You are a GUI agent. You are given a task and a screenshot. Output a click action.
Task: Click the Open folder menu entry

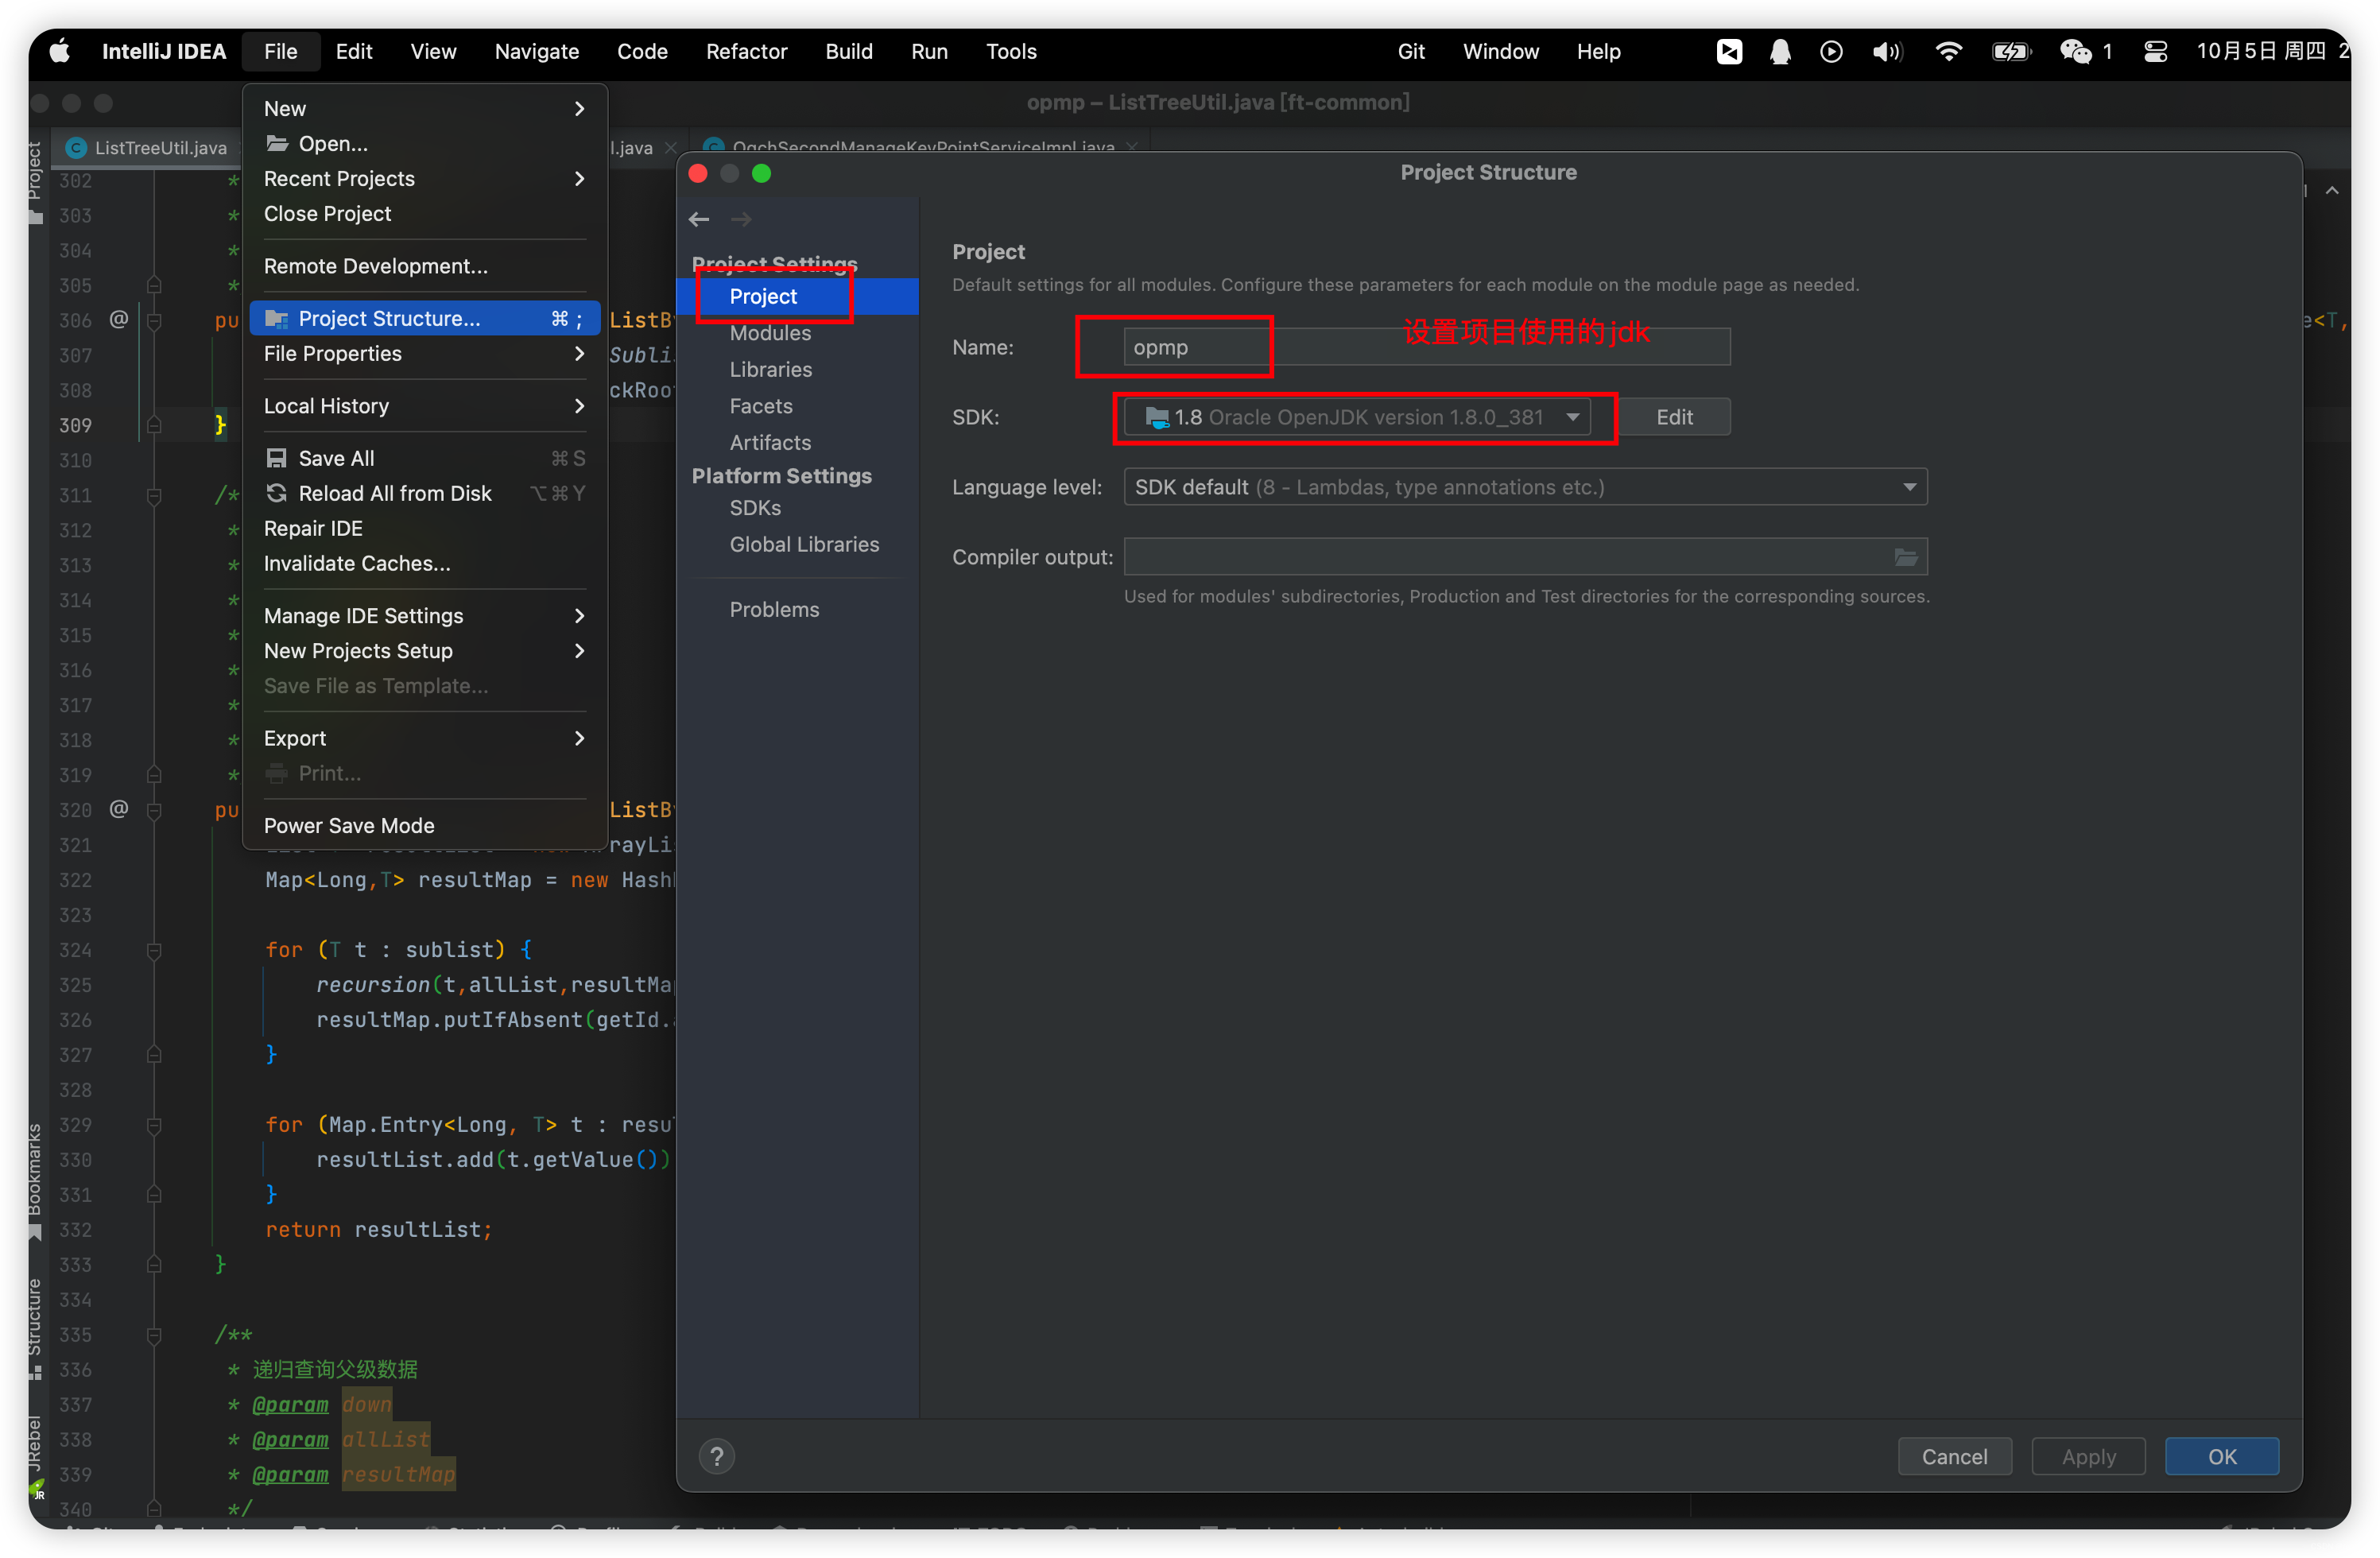pyautogui.click(x=332, y=143)
